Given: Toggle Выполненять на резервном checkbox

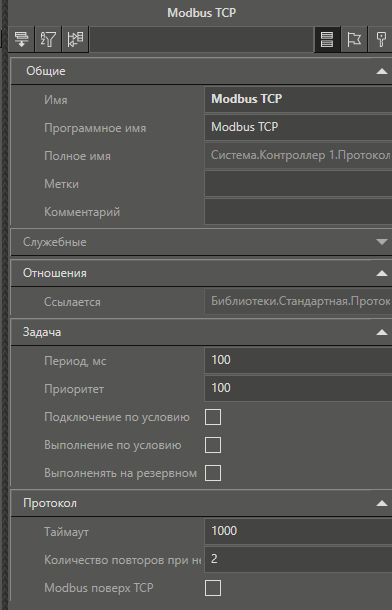Looking at the screenshot, I should (x=213, y=473).
